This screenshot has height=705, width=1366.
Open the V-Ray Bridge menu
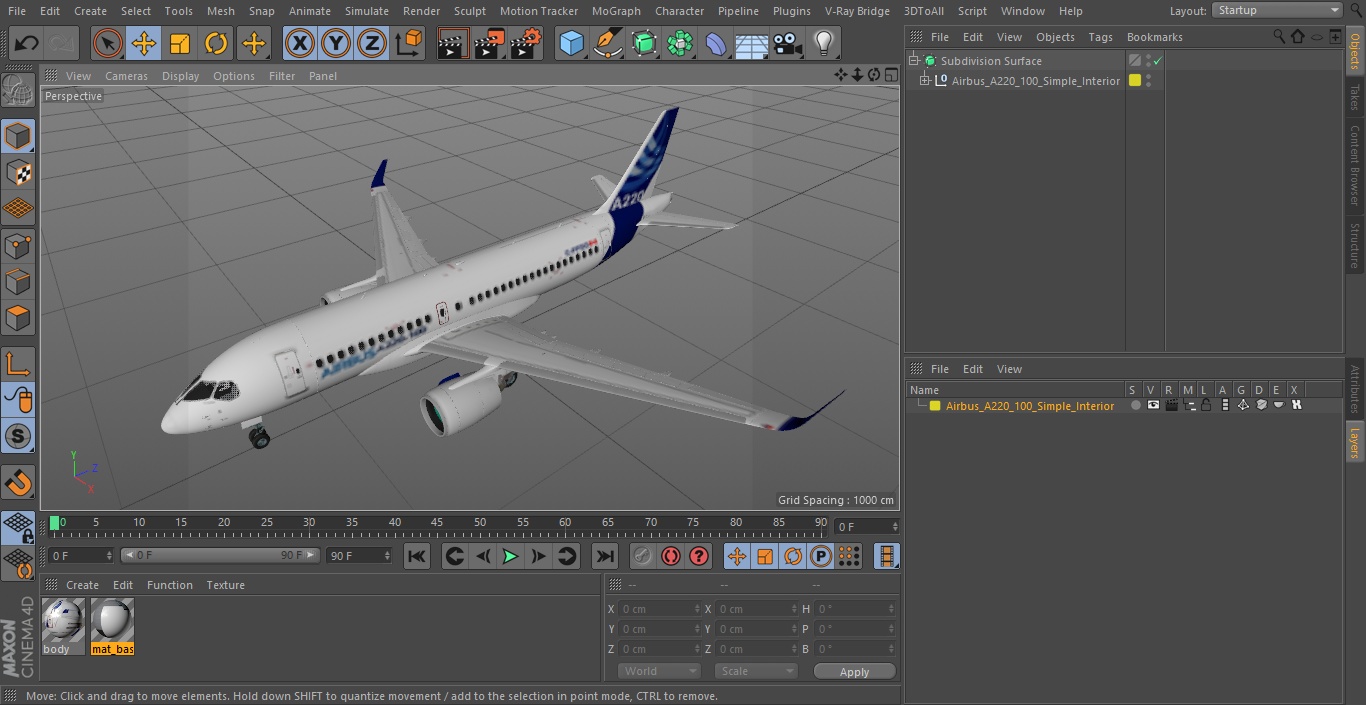pyautogui.click(x=857, y=11)
